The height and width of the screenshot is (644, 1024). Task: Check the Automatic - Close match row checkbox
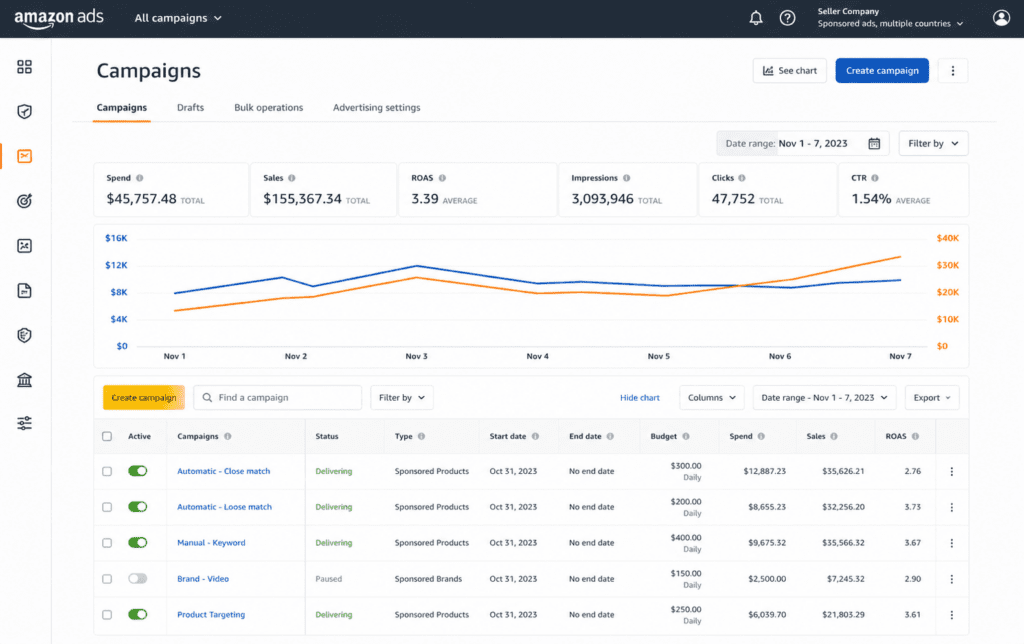pyautogui.click(x=107, y=472)
